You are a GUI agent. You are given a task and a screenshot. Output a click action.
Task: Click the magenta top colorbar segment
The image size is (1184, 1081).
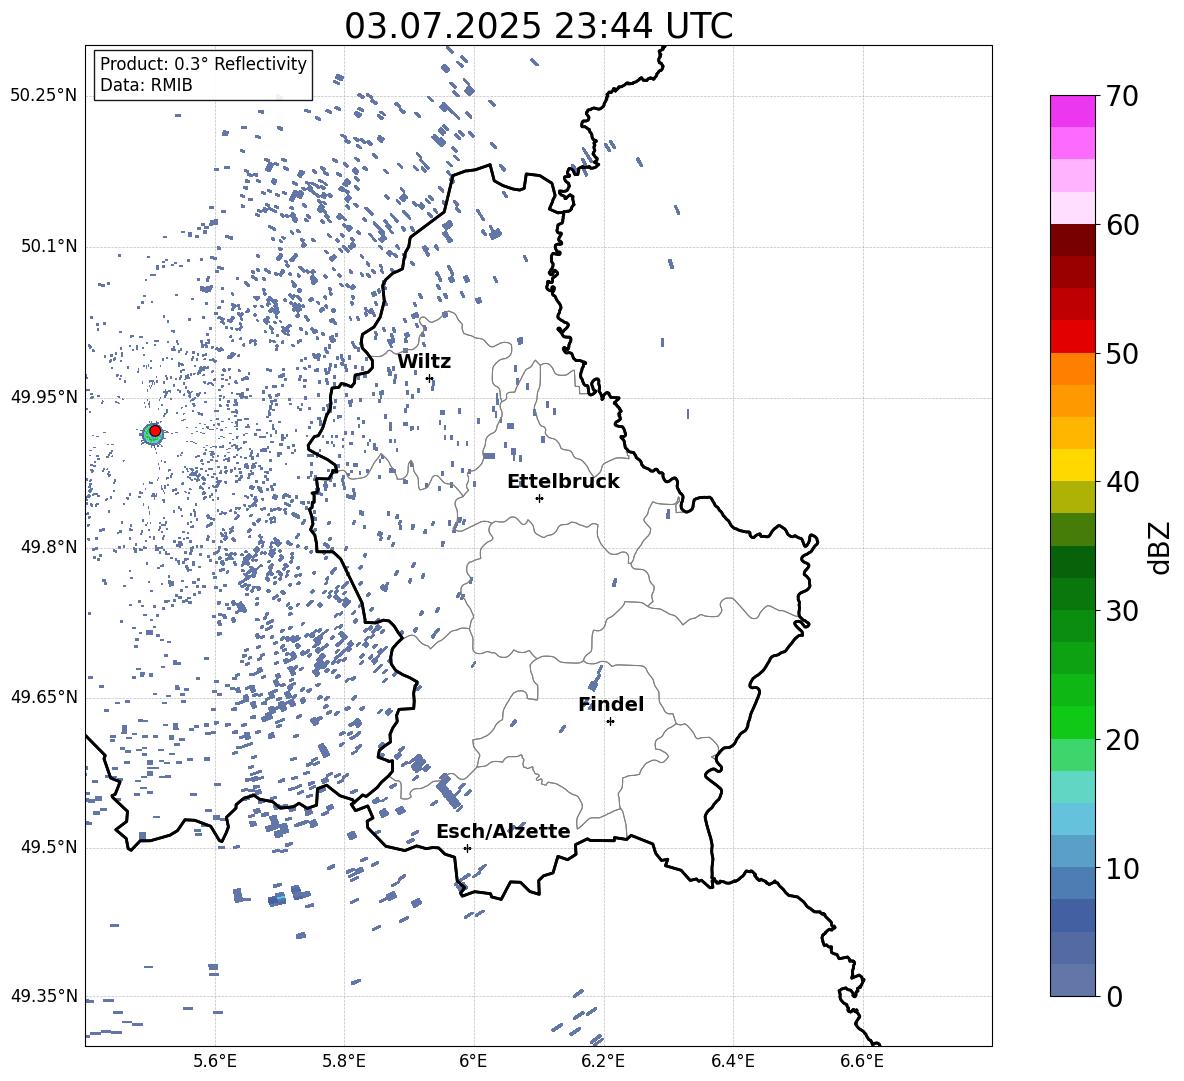[1073, 111]
